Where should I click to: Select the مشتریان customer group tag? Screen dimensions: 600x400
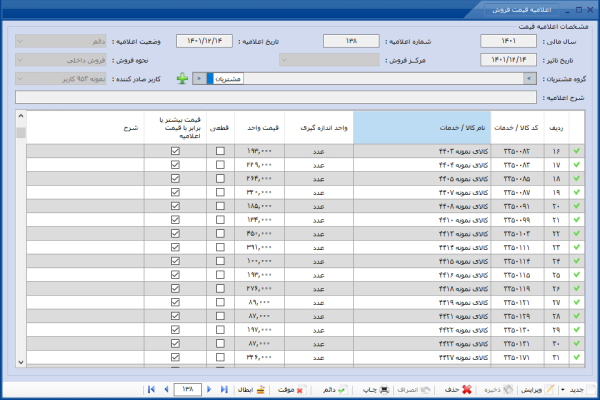tap(228, 79)
